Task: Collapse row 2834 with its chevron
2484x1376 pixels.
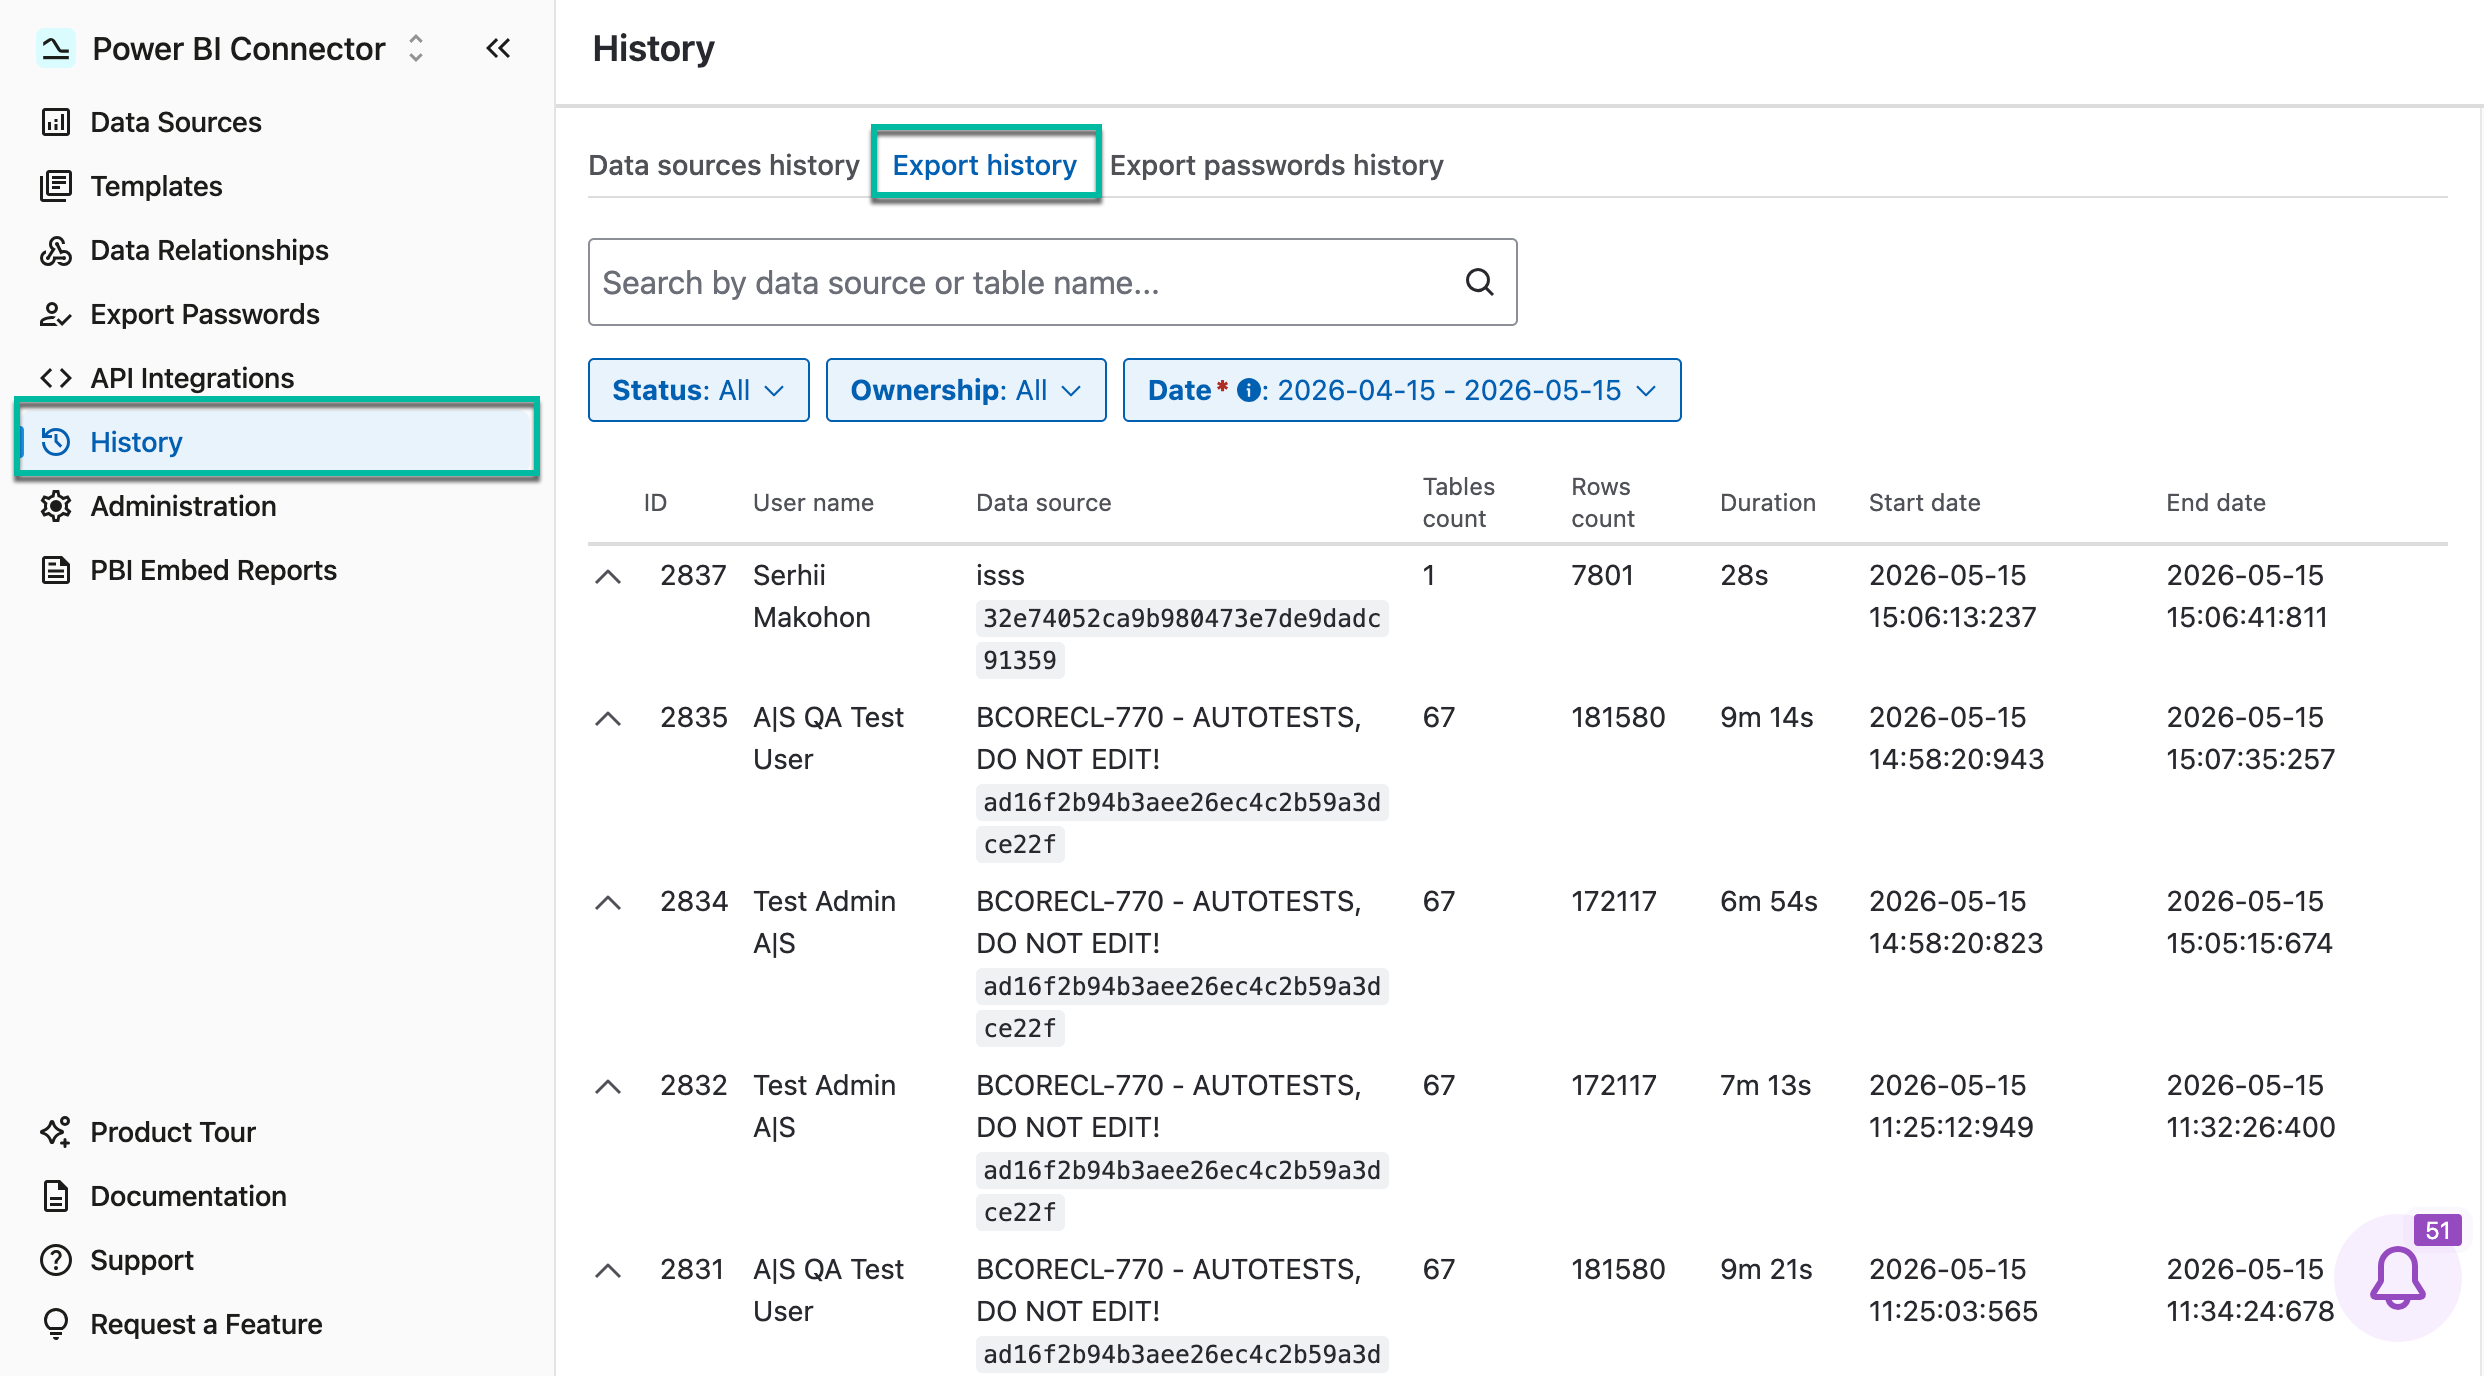Action: [608, 903]
